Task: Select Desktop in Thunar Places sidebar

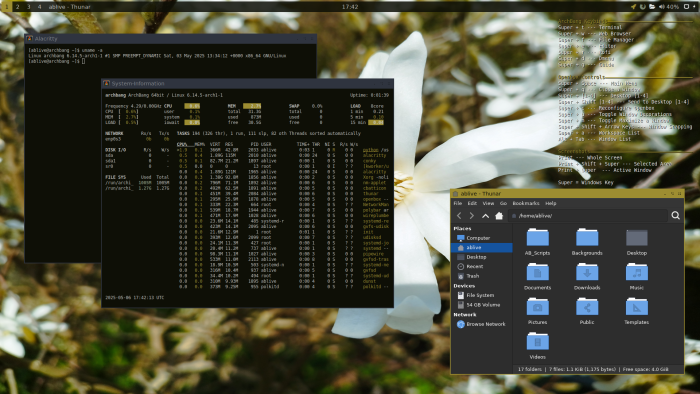Action: click(482, 257)
